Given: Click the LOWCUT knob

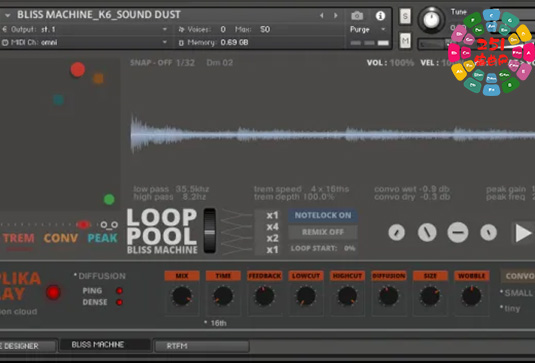Looking at the screenshot, I should (x=306, y=296).
